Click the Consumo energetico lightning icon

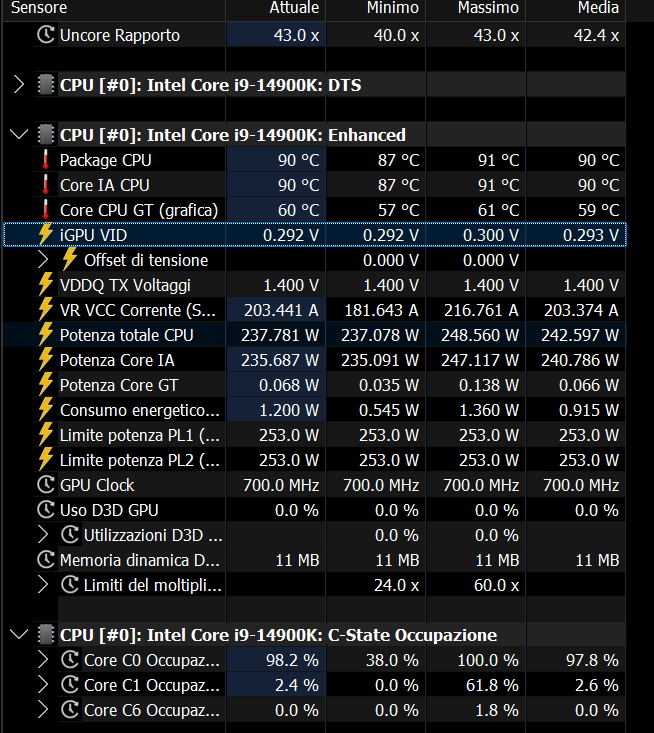tap(46, 410)
